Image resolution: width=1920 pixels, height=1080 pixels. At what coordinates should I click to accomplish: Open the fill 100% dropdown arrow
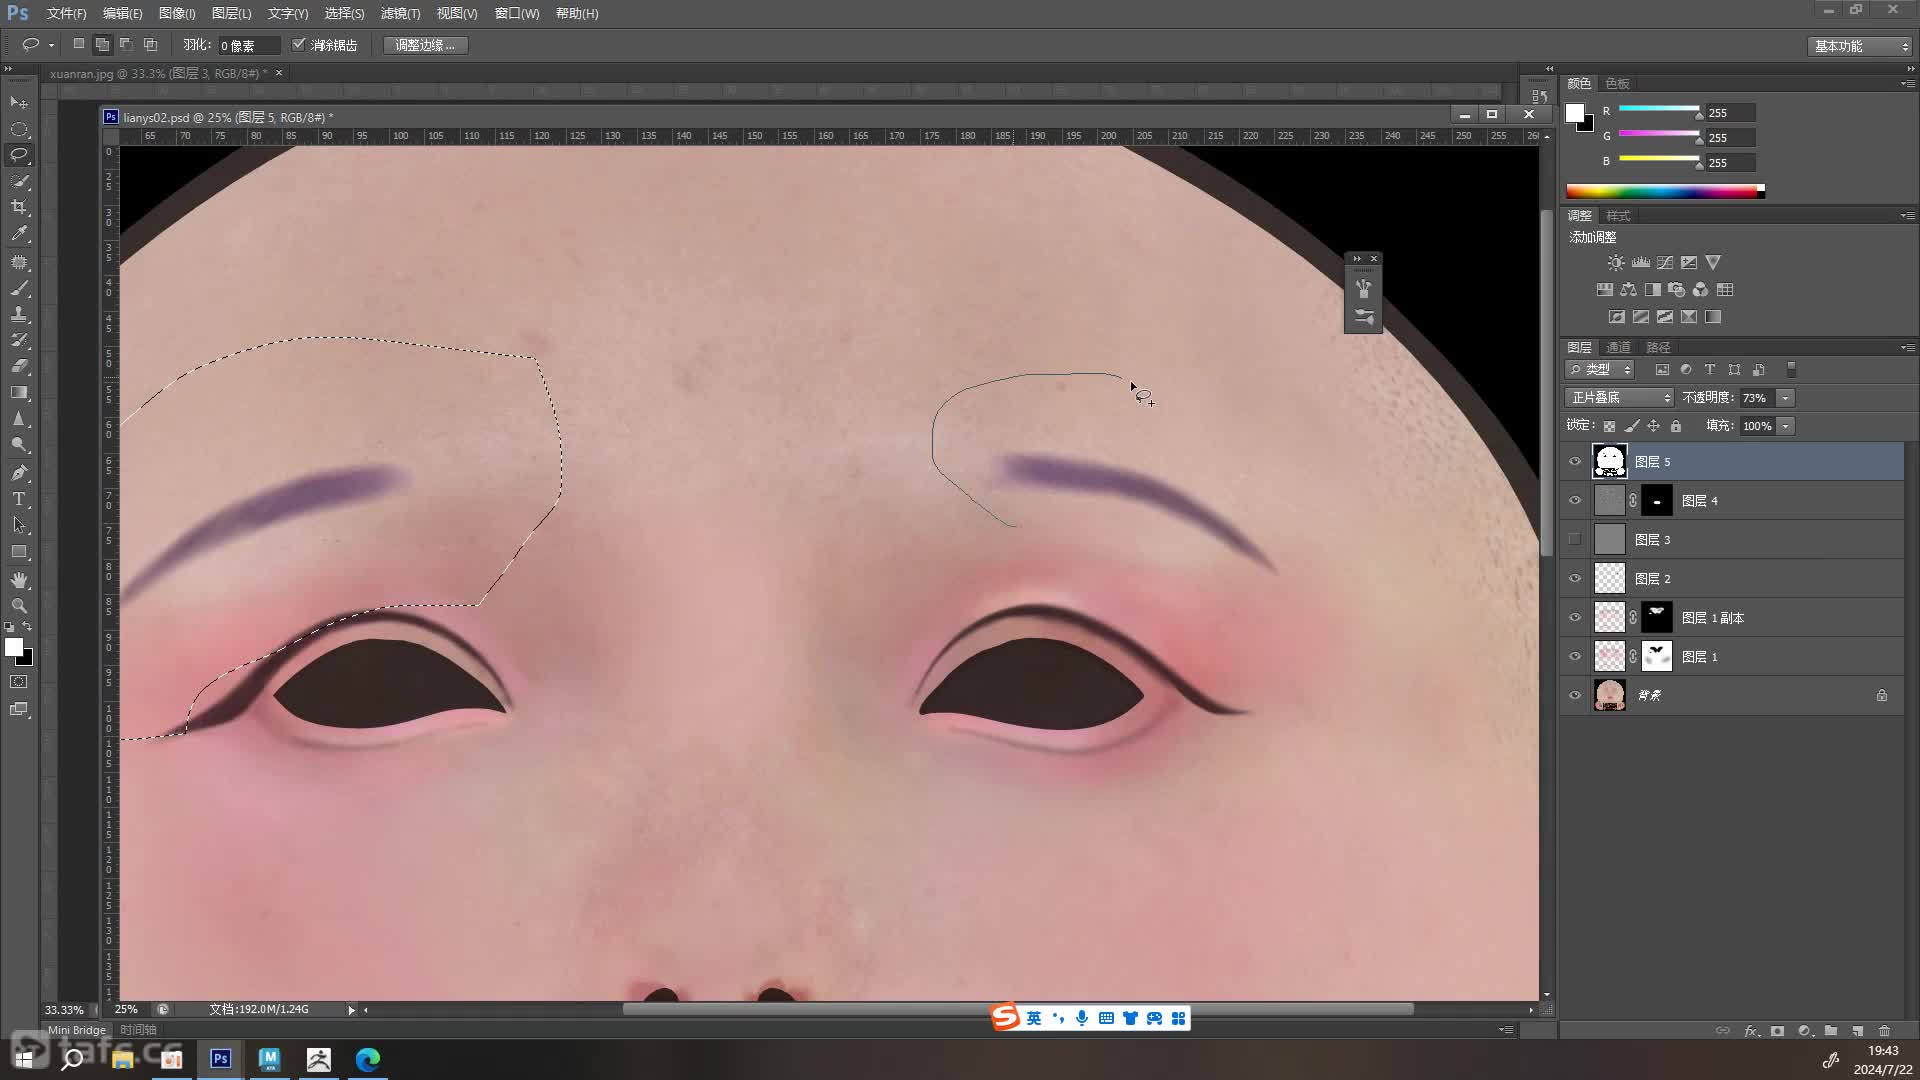(1786, 426)
